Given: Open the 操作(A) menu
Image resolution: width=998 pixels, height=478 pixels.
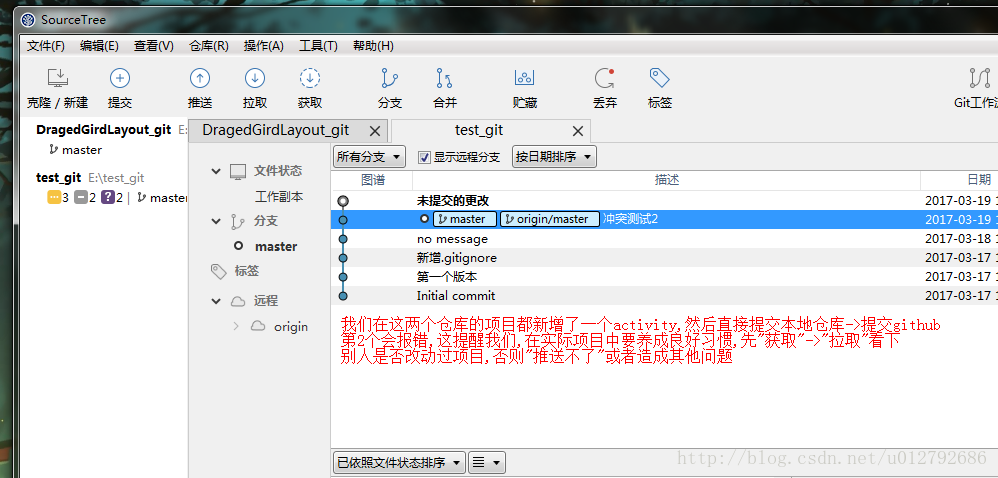Looking at the screenshot, I should tap(264, 46).
